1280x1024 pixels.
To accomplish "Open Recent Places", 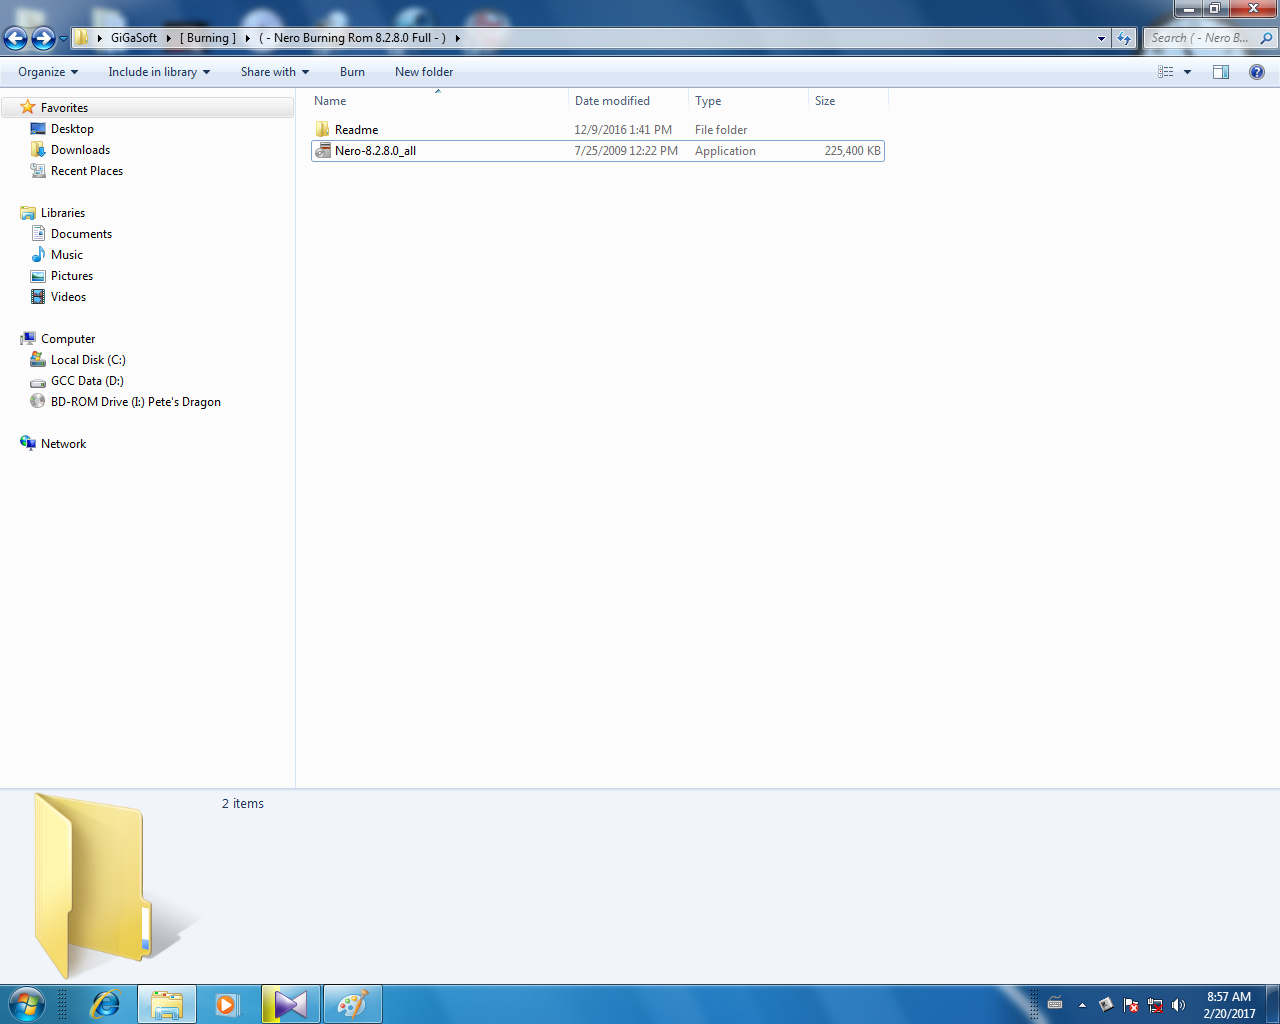I will (86, 171).
